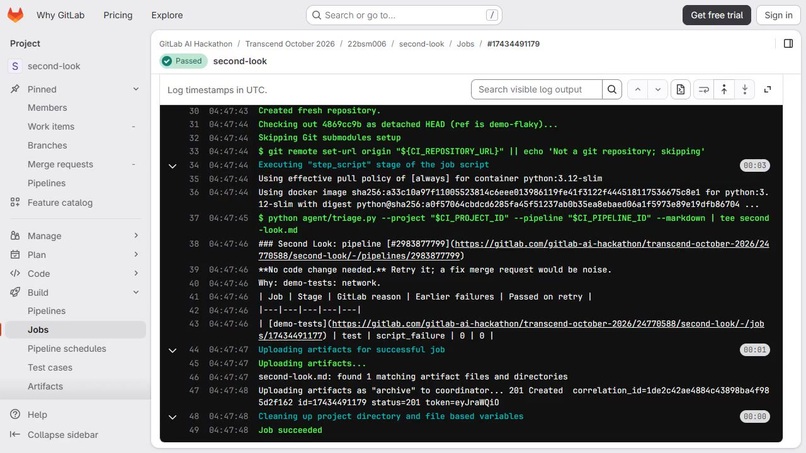806x453 pixels.
Task: Enter full-screen log view icon
Action: [767, 89]
